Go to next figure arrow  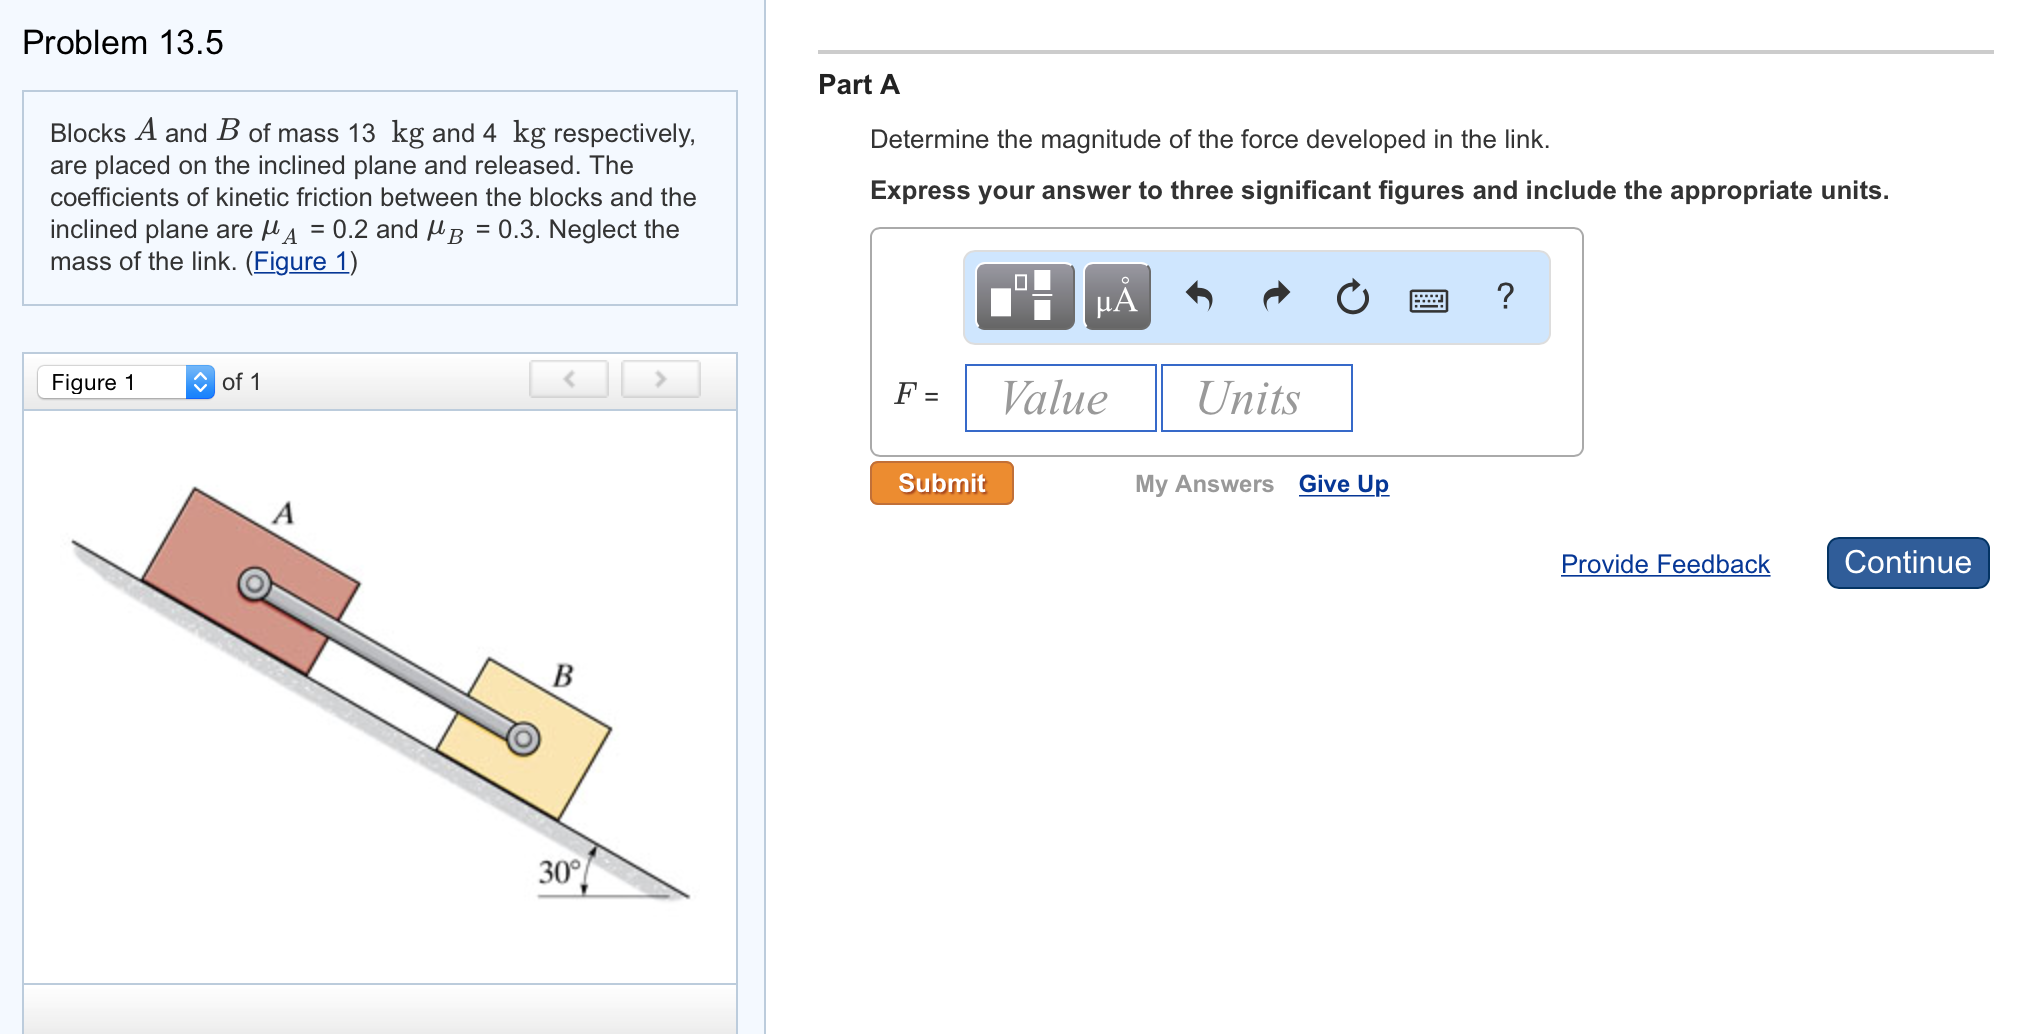(661, 379)
